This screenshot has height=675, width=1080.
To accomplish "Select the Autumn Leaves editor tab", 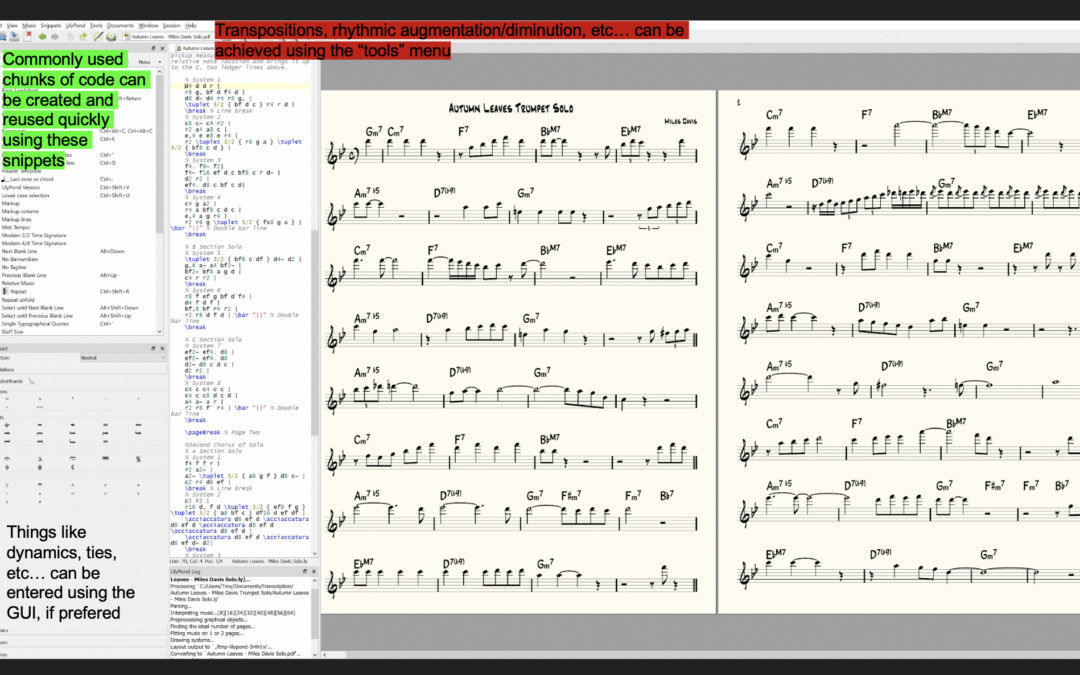I will click(x=195, y=48).
